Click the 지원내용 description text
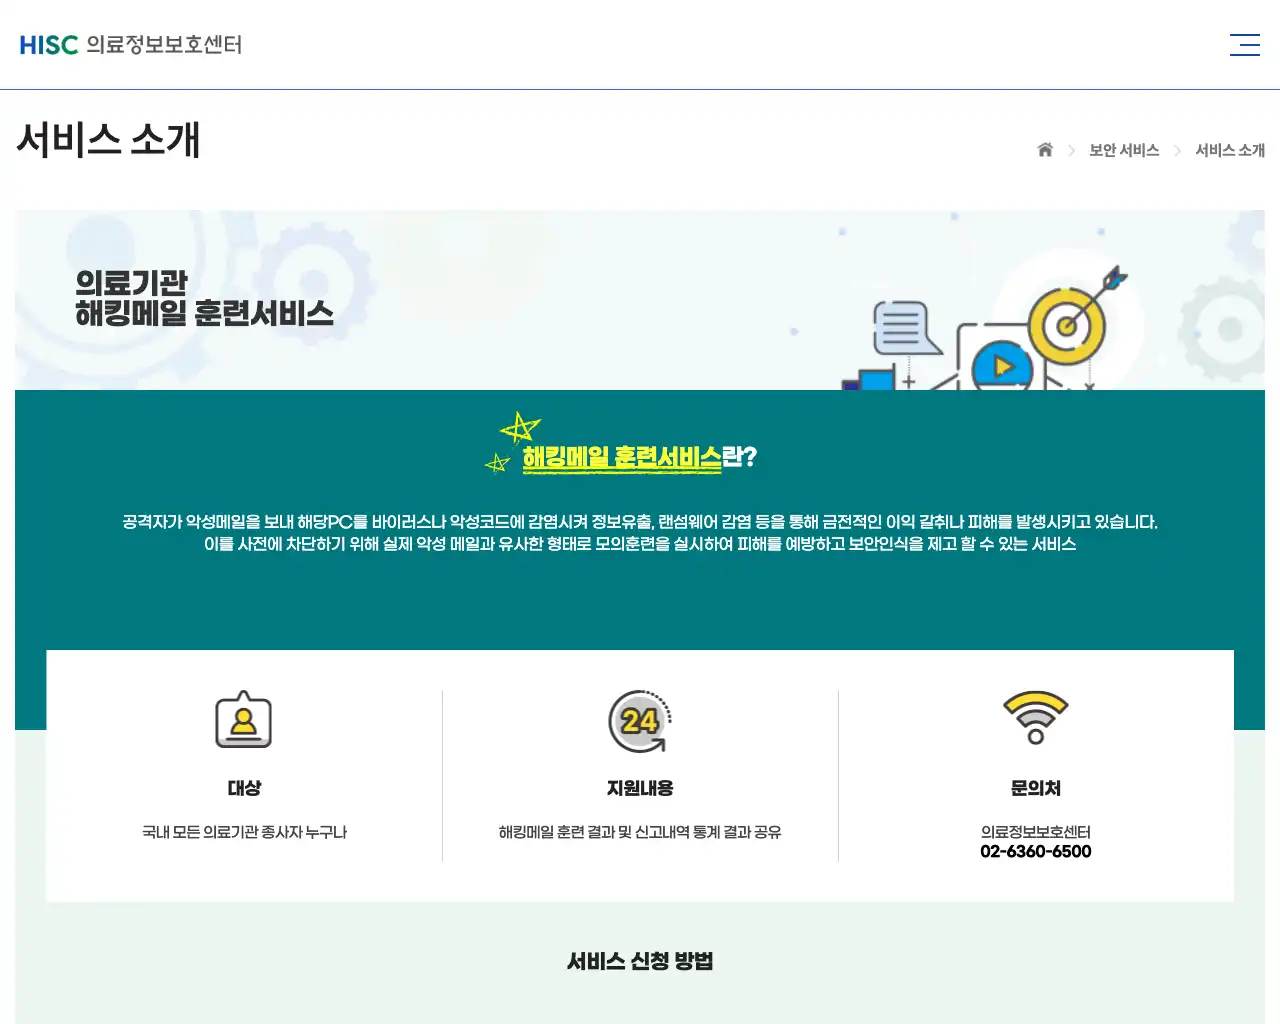1280x1024 pixels. point(640,832)
